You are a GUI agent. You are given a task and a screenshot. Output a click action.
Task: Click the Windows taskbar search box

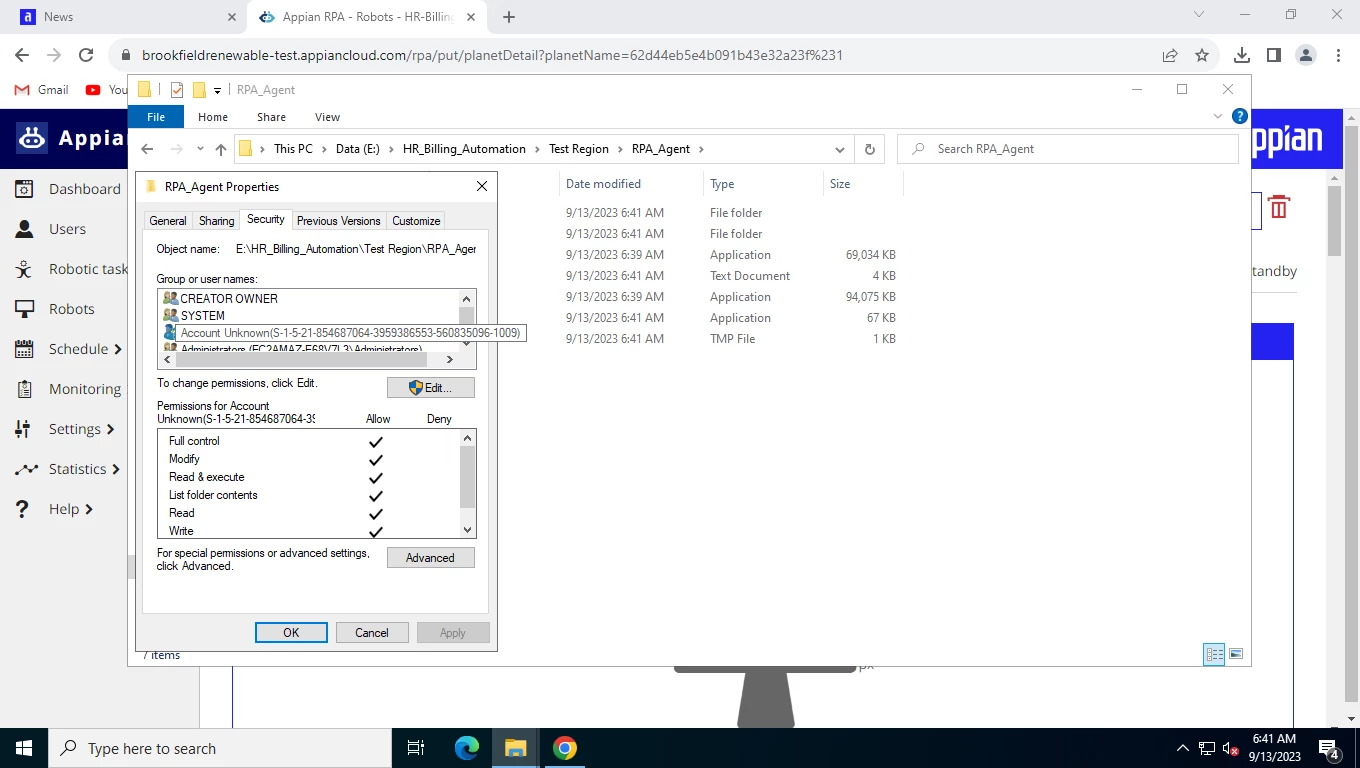[219, 748]
